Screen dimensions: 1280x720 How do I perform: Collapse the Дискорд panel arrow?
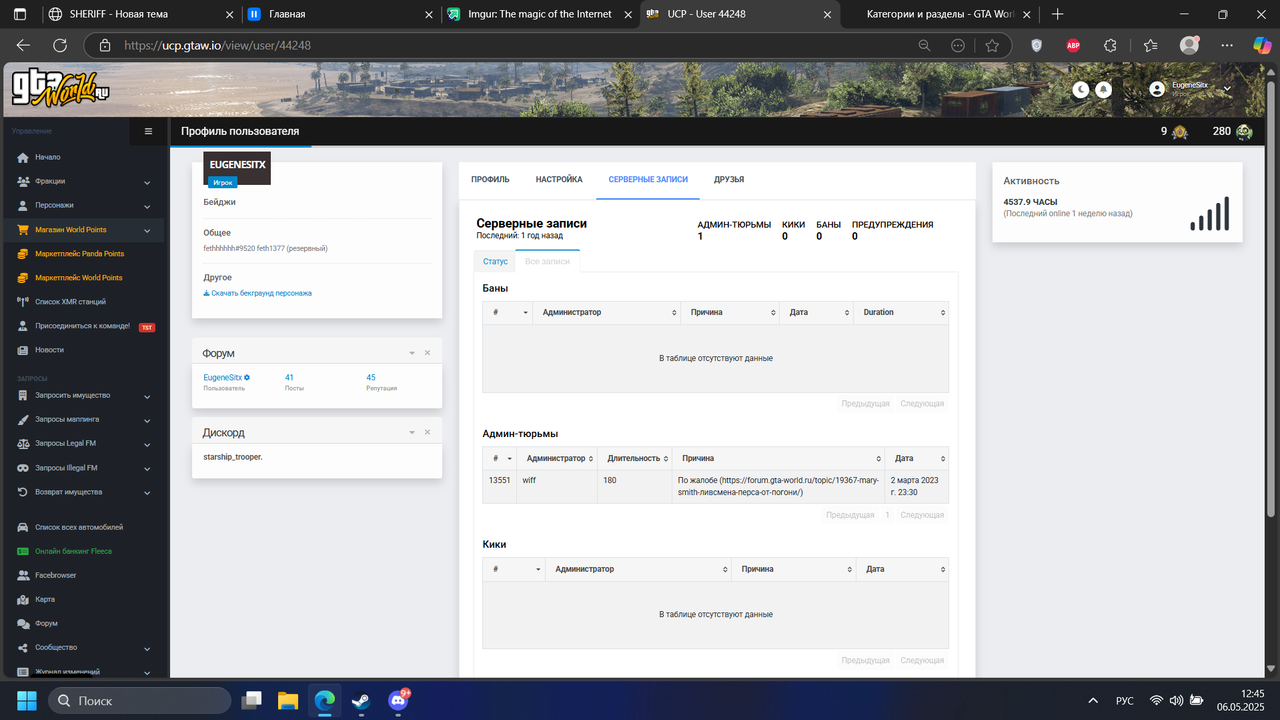pos(411,432)
